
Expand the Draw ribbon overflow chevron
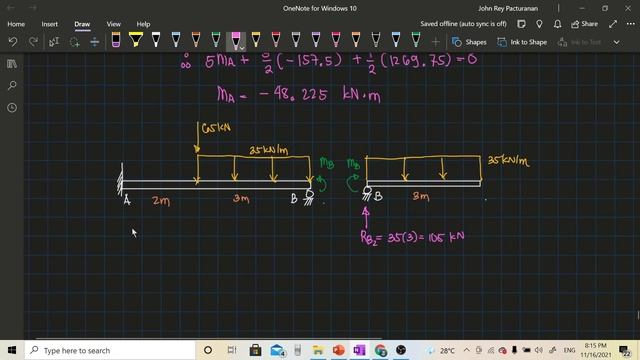pos(616,42)
